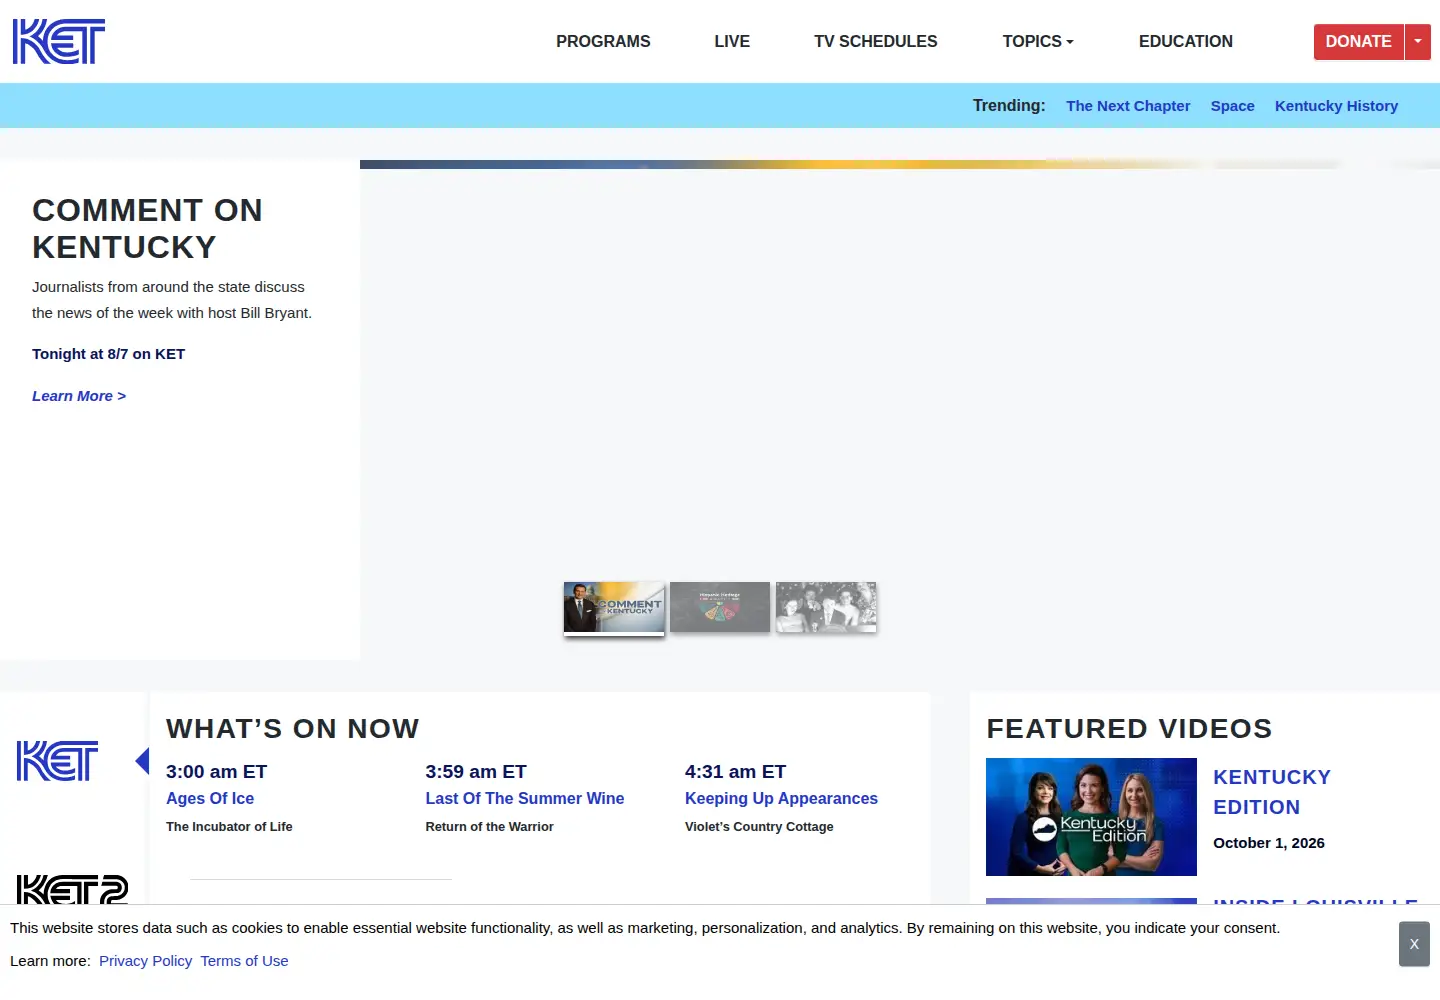Click the episode title The Incubator of Life
The height and width of the screenshot is (1000, 1440).
point(229,827)
